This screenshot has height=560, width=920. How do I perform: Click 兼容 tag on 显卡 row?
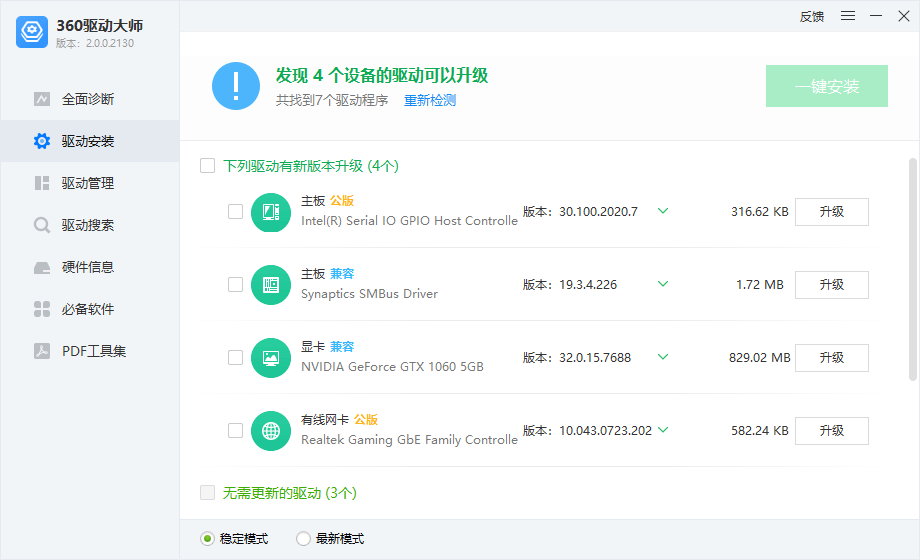tap(342, 347)
